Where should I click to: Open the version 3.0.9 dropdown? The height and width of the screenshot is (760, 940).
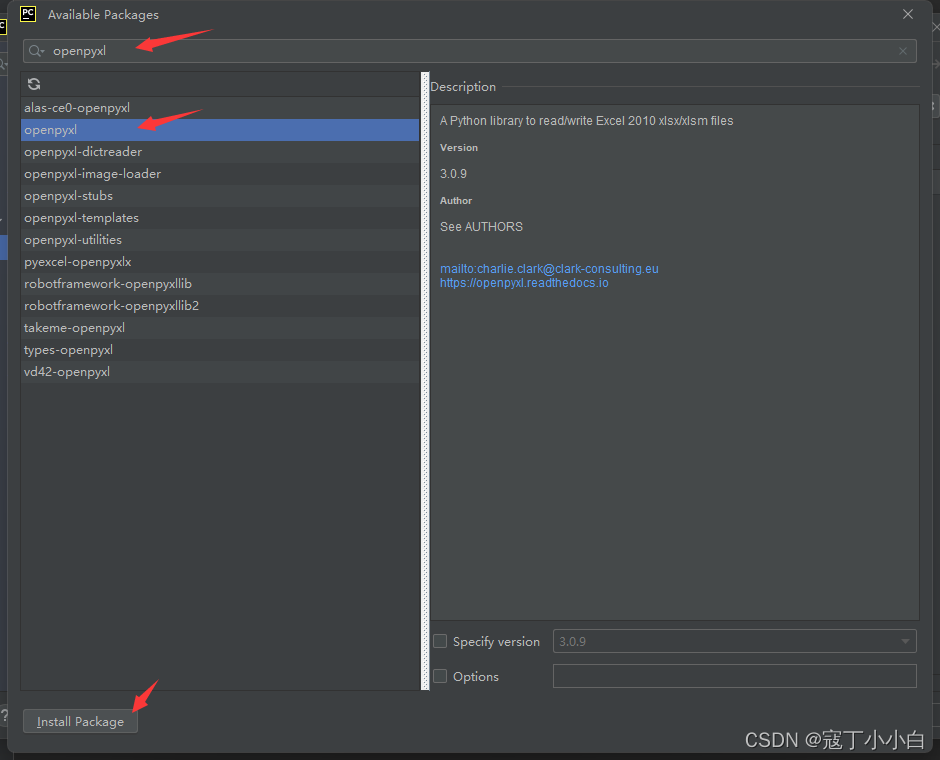tap(734, 641)
